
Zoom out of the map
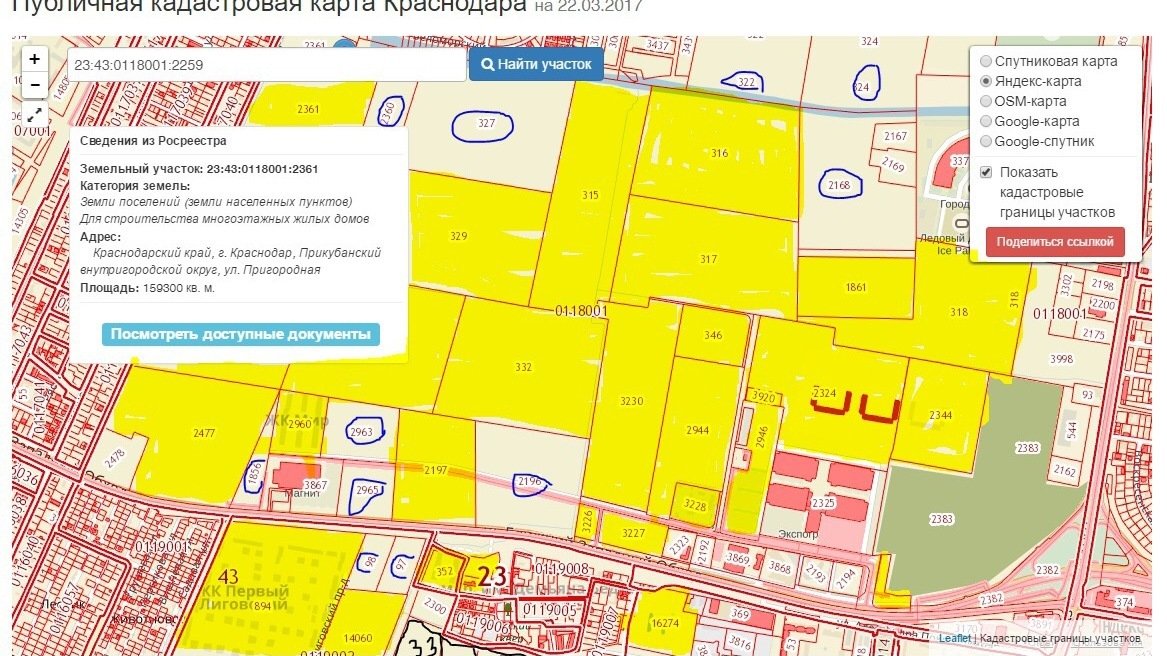(x=34, y=85)
